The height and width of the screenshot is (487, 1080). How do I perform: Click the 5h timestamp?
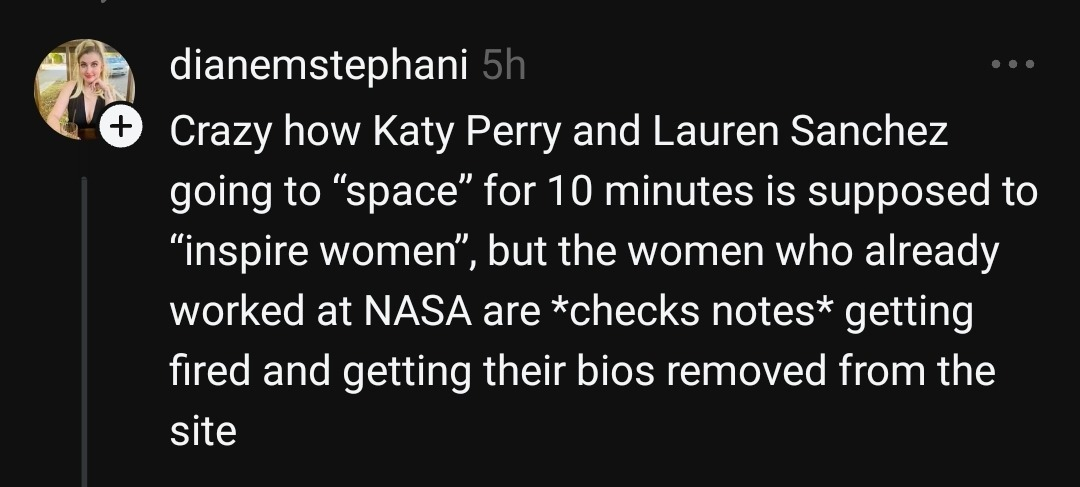point(503,66)
